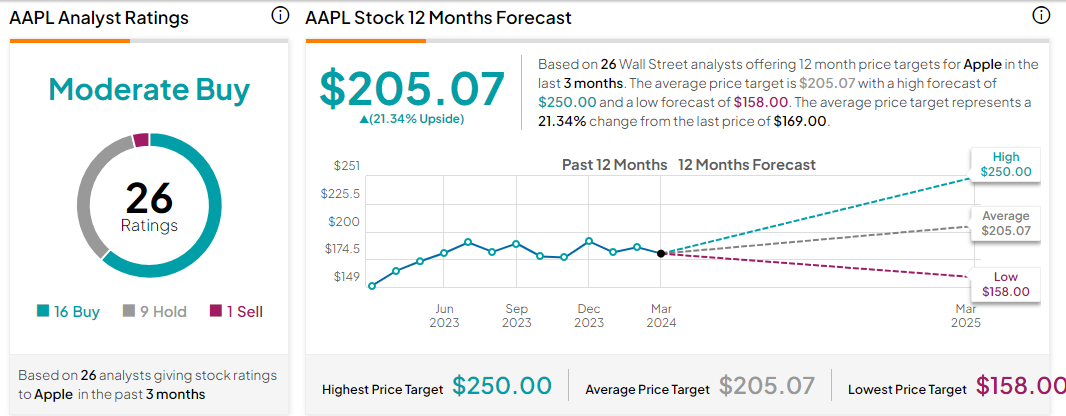This screenshot has height=416, width=1066.
Task: Click the Lowest Price Target $158.00 value
Action: click(1020, 386)
